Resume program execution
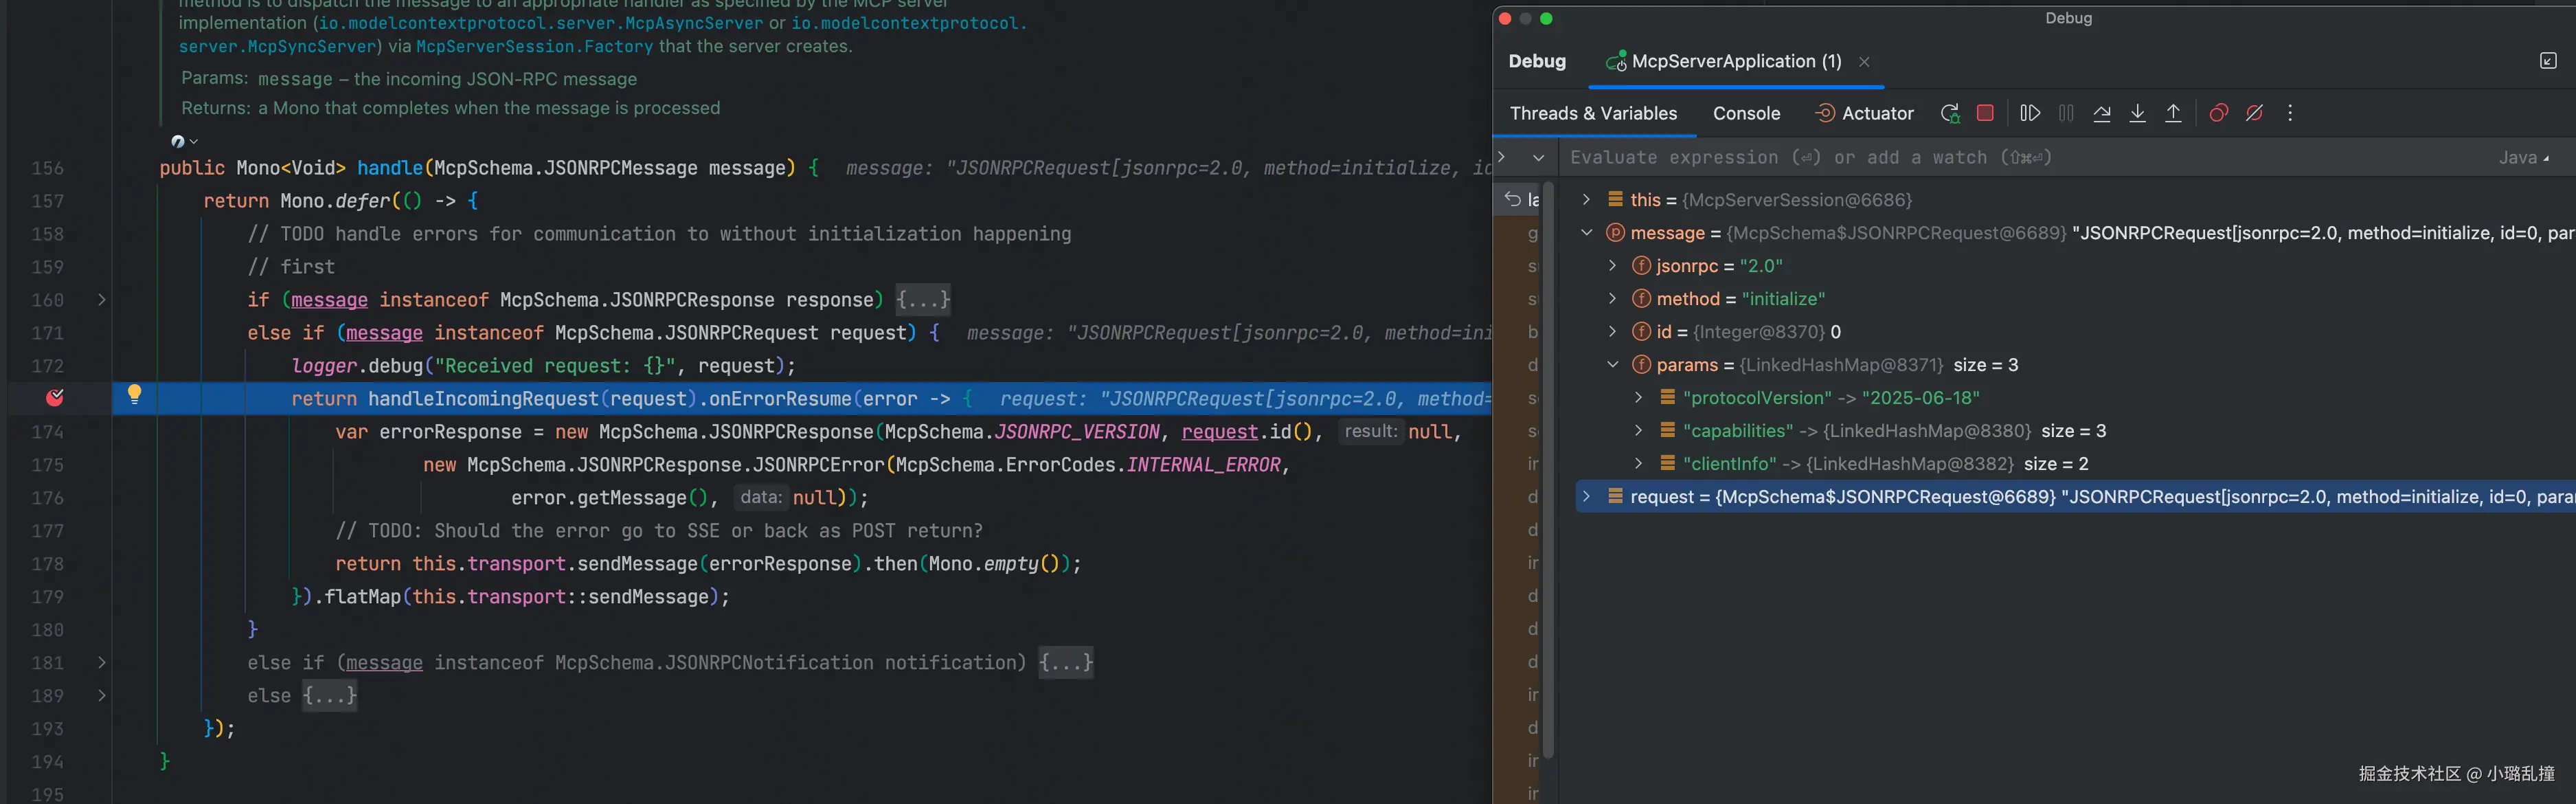The image size is (2576, 804). pos(2029,113)
